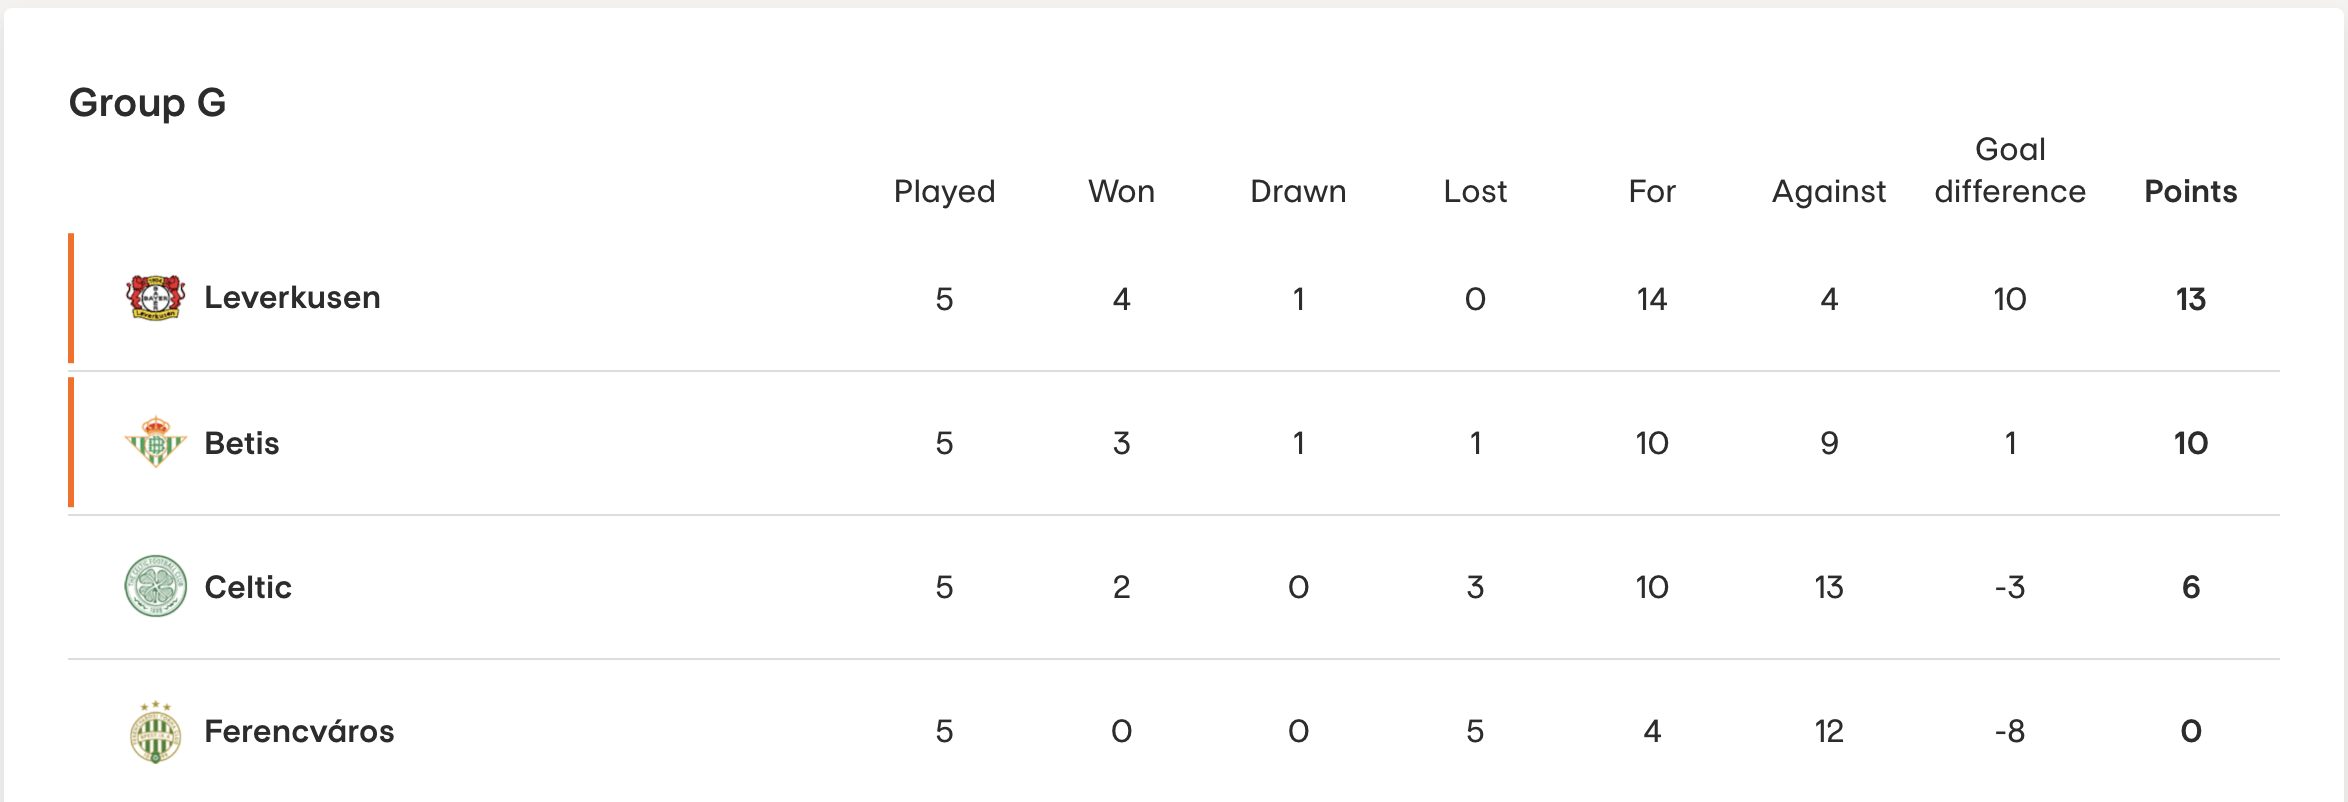Click the Lost column header
This screenshot has width=2348, height=802.
(1475, 191)
